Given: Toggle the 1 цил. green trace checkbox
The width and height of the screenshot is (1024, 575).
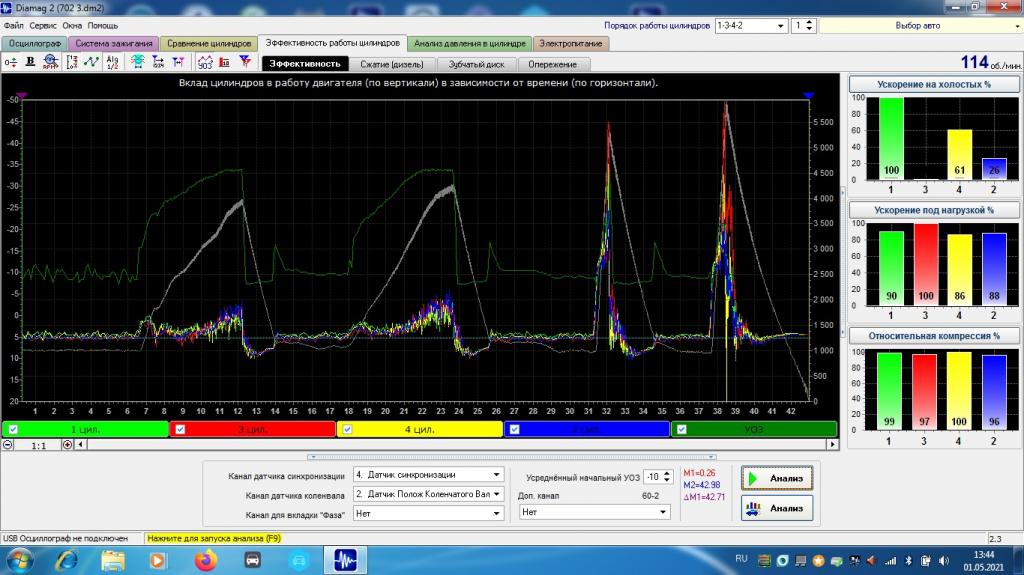Looking at the screenshot, I should click(13, 429).
